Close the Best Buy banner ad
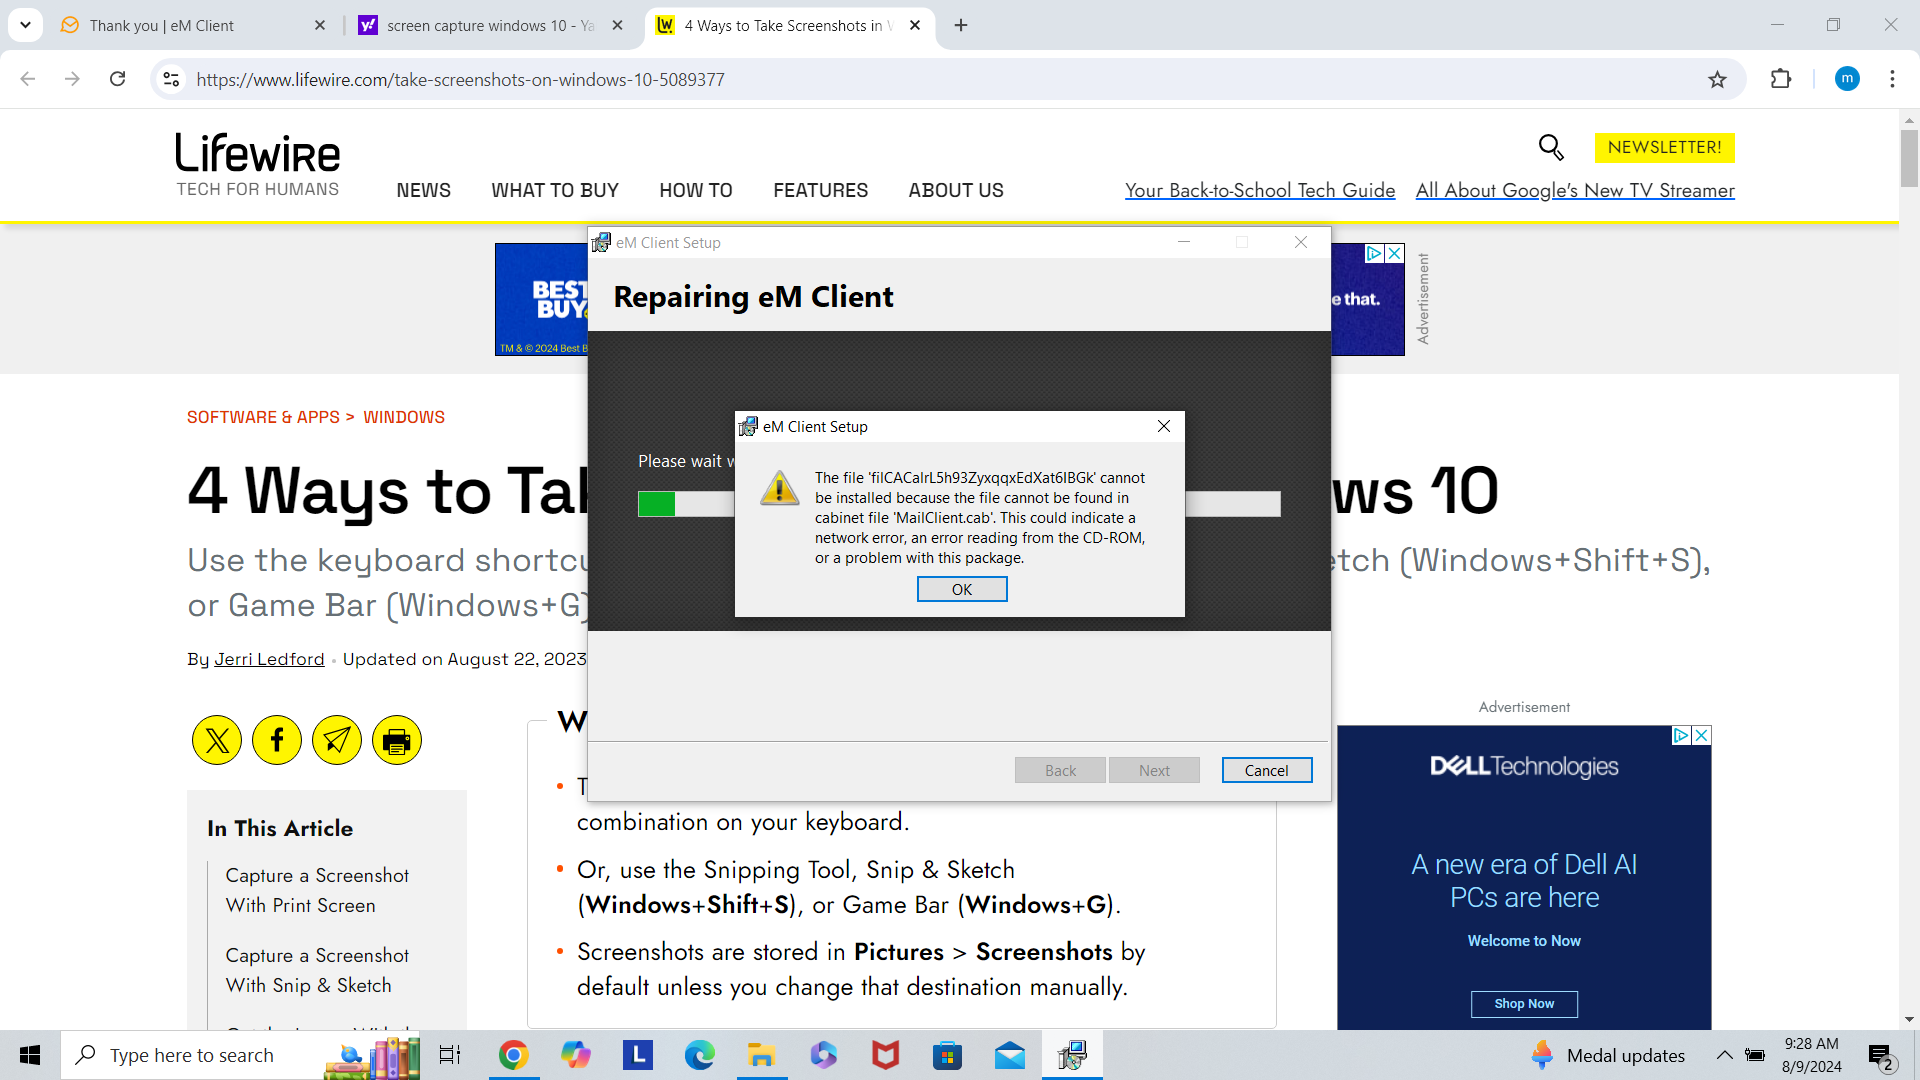Viewport: 1920px width, 1080px height. pos(1394,254)
